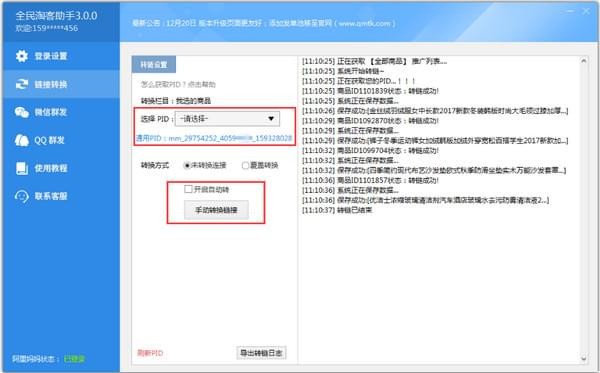This screenshot has width=600, height=373.
Task: Expand the 选择 PID dropdown showing -请选择-
Action: (227, 119)
